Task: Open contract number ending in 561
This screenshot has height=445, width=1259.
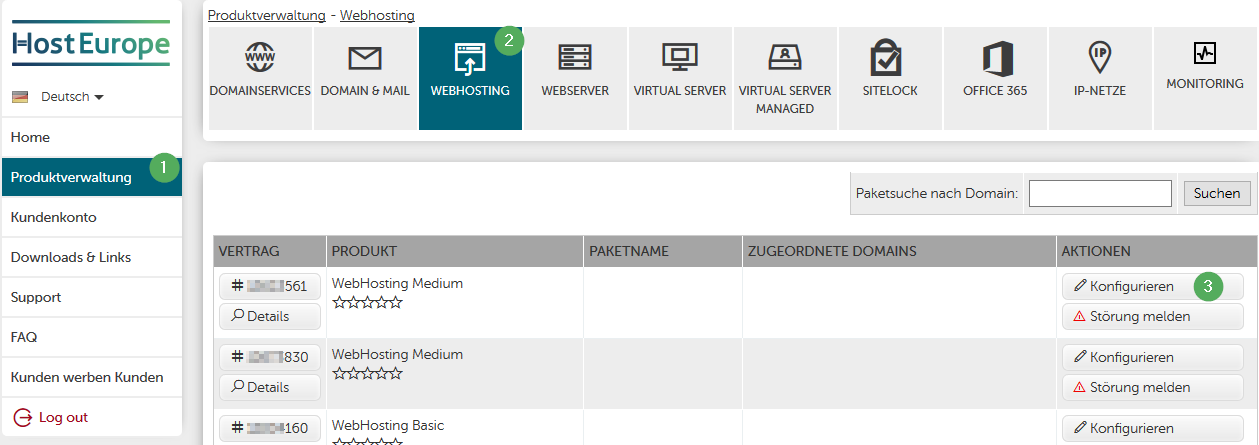Action: click(270, 286)
